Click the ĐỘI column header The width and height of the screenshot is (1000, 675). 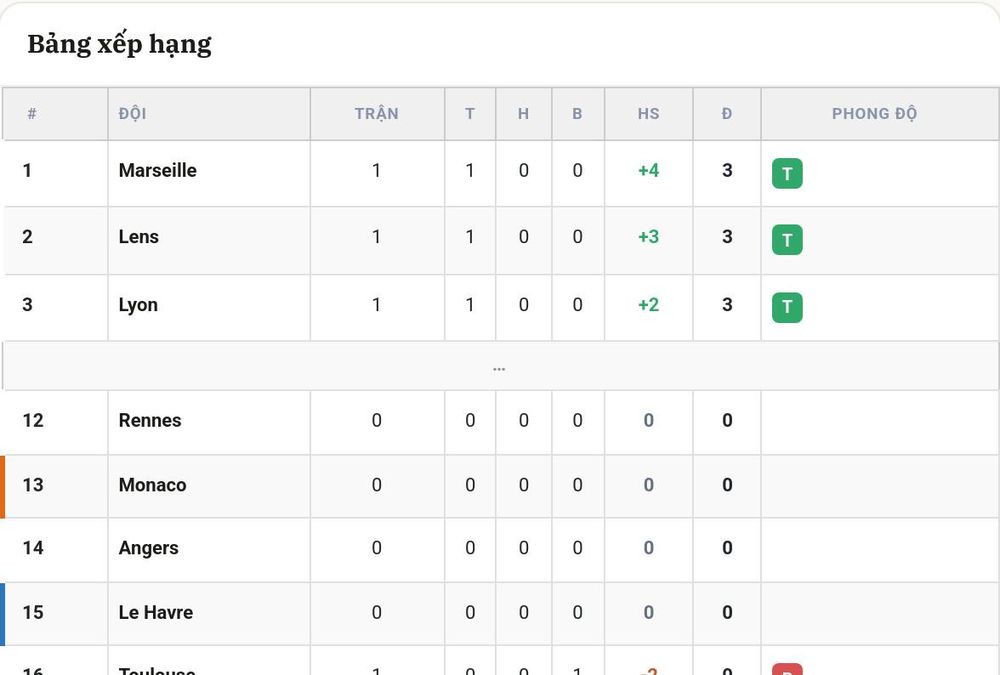coord(133,114)
